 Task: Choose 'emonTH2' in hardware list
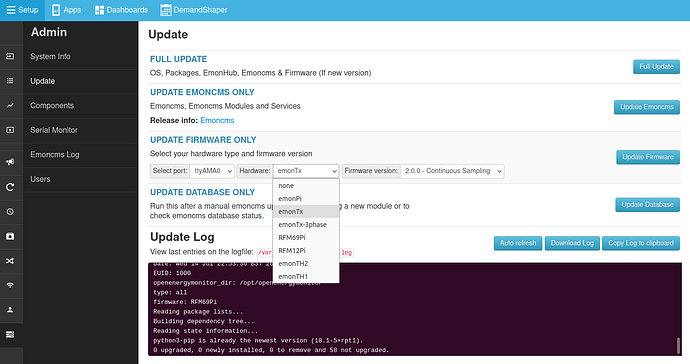point(306,264)
